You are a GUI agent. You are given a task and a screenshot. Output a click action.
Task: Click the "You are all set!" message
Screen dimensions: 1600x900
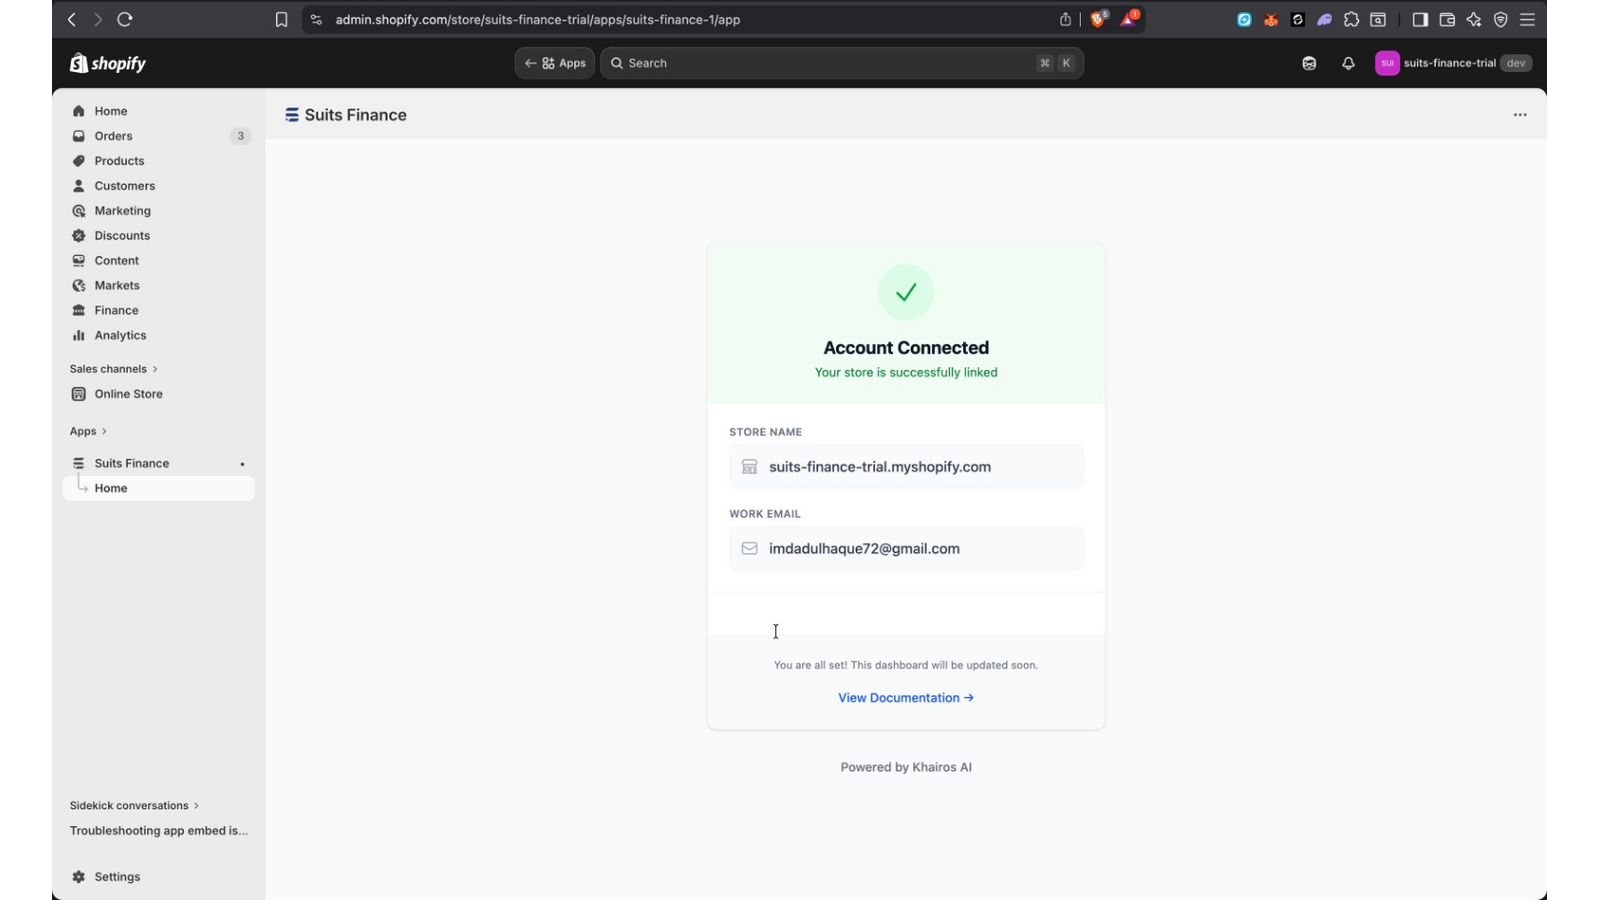point(906,665)
